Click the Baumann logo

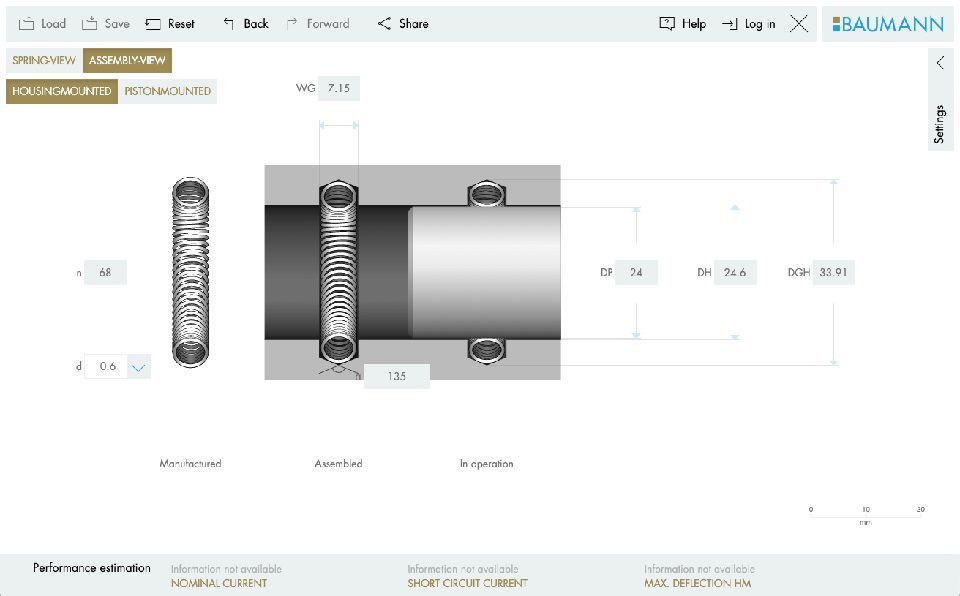pos(888,24)
